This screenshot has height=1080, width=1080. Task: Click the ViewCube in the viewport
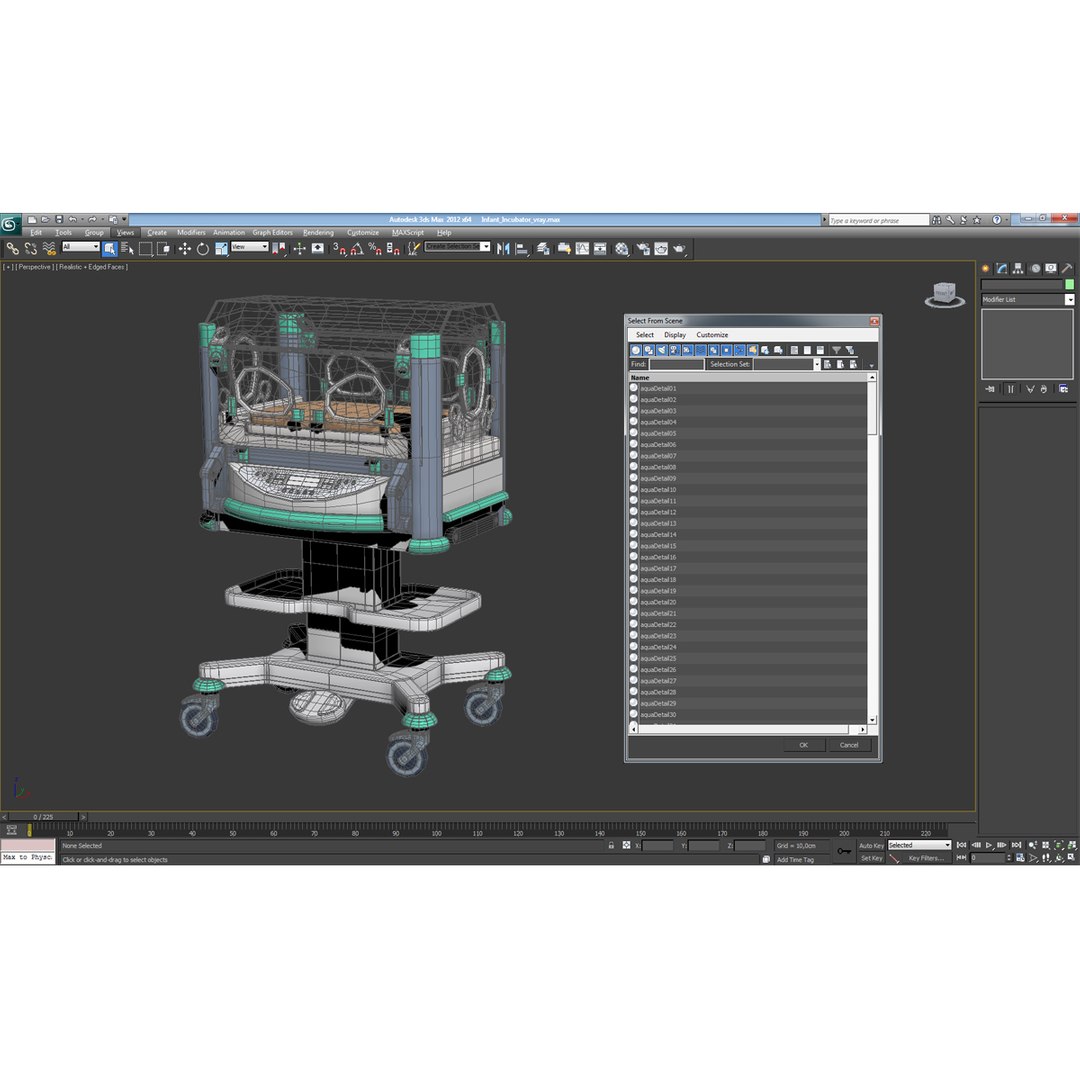[944, 294]
